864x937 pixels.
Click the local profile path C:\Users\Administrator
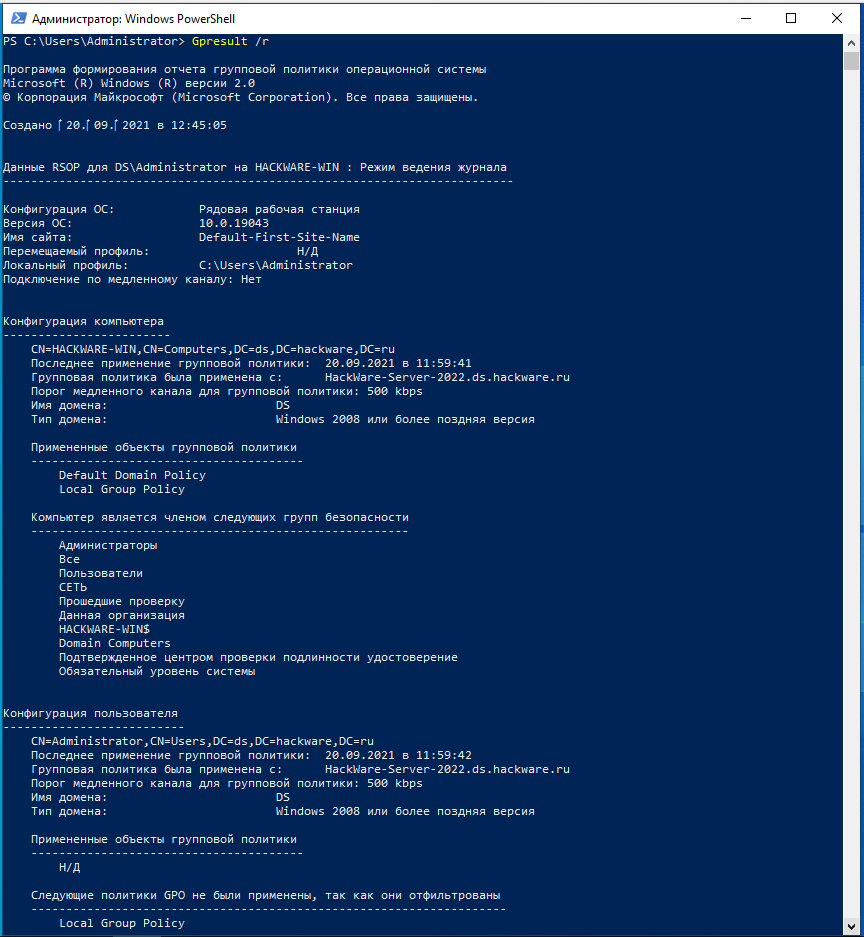[276, 265]
